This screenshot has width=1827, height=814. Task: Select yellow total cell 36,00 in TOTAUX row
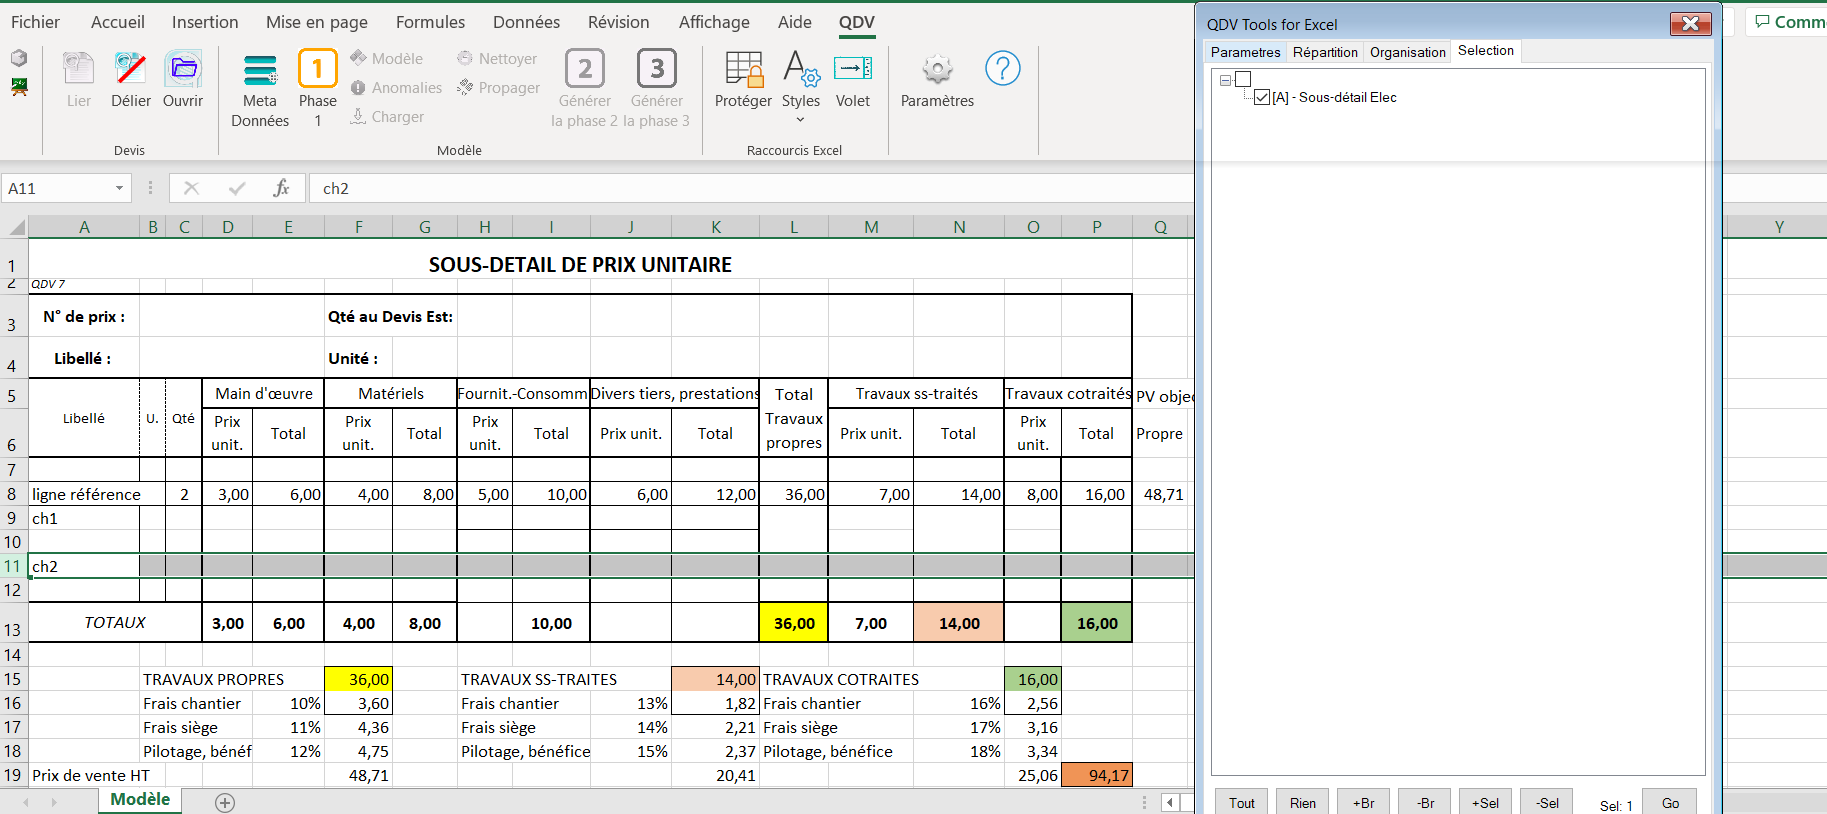click(794, 622)
